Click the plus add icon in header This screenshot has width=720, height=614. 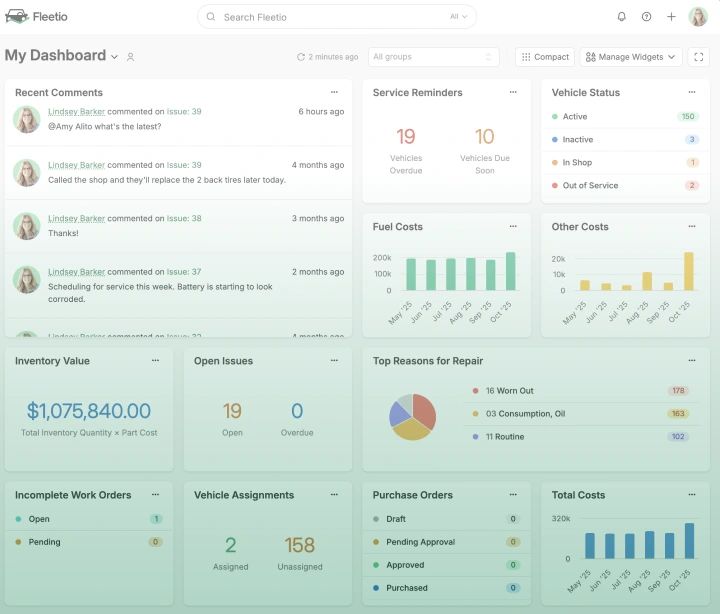pos(671,17)
